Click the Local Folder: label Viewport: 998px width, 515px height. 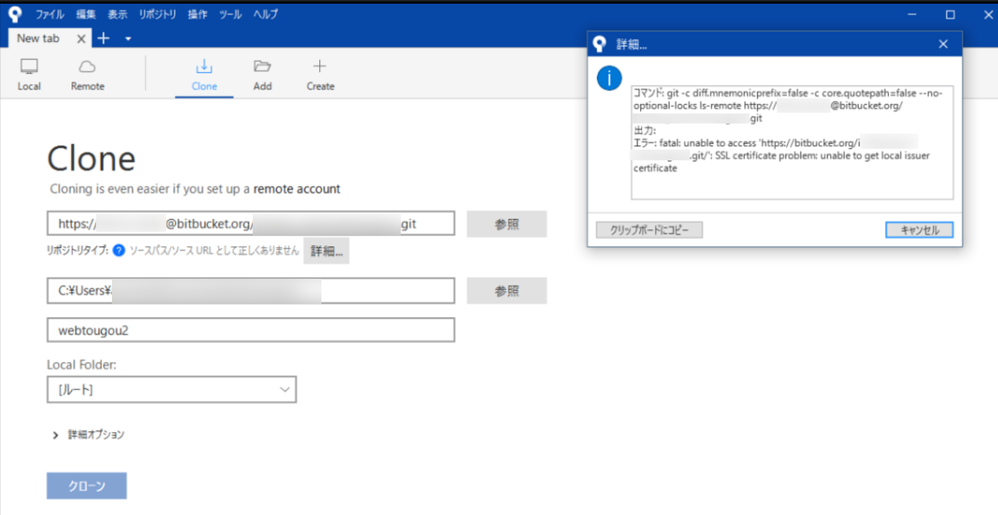click(x=80, y=365)
